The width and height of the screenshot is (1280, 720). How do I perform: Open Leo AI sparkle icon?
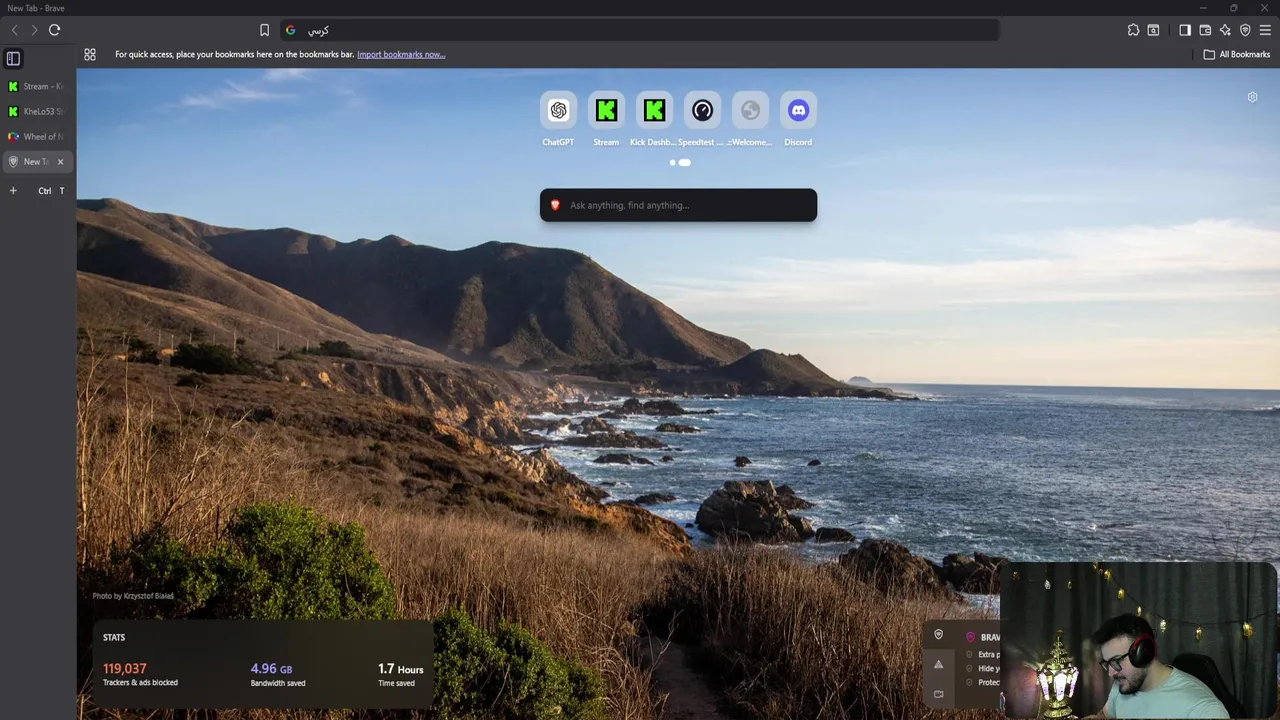point(1225,30)
